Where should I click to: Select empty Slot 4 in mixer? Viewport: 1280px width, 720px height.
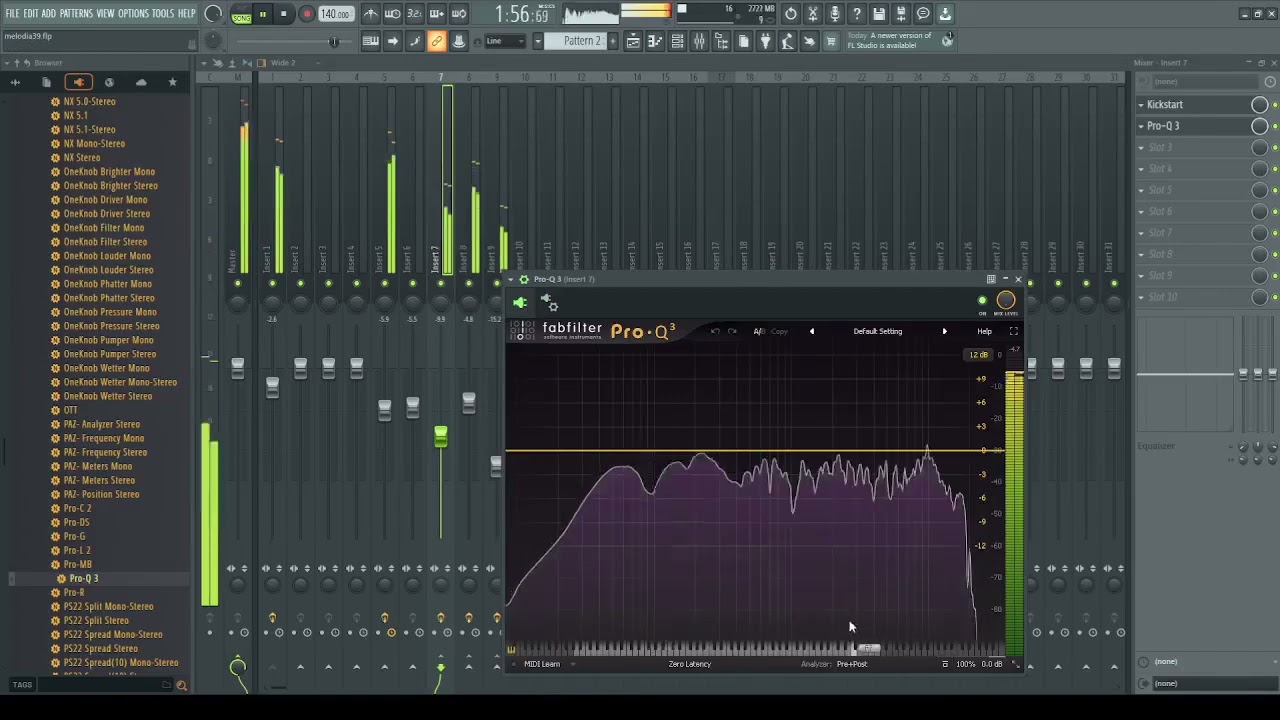(x=1193, y=168)
